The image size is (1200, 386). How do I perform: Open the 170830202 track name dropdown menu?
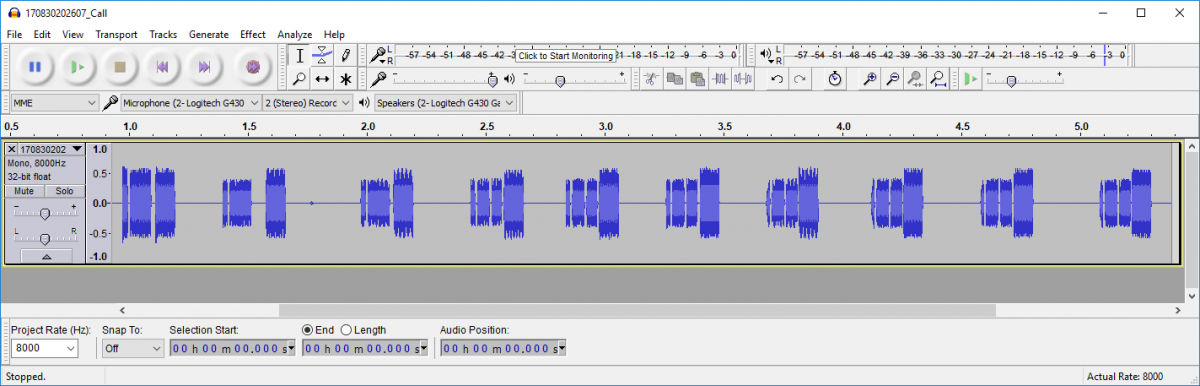51,149
